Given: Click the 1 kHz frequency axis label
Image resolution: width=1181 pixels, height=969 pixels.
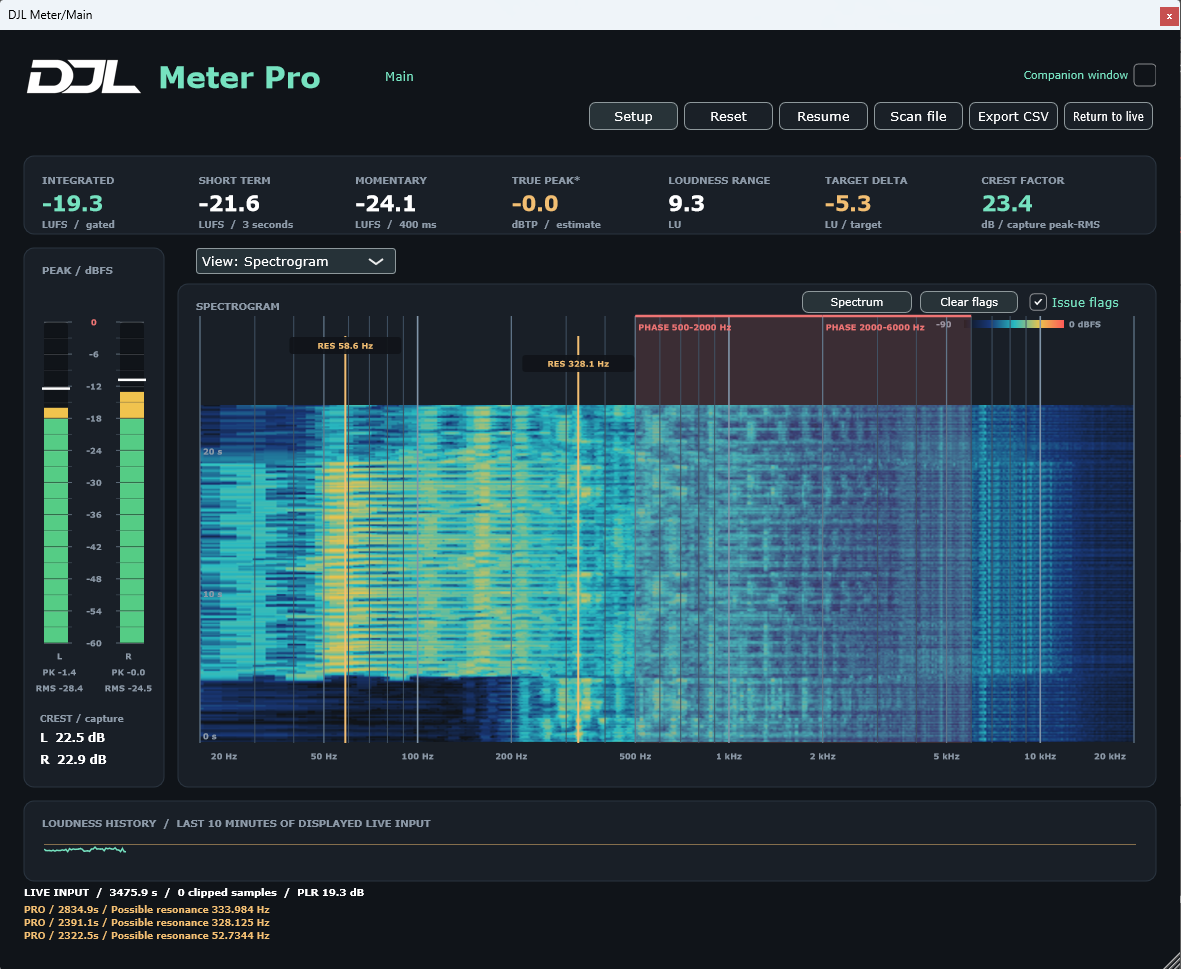Looking at the screenshot, I should tap(728, 756).
